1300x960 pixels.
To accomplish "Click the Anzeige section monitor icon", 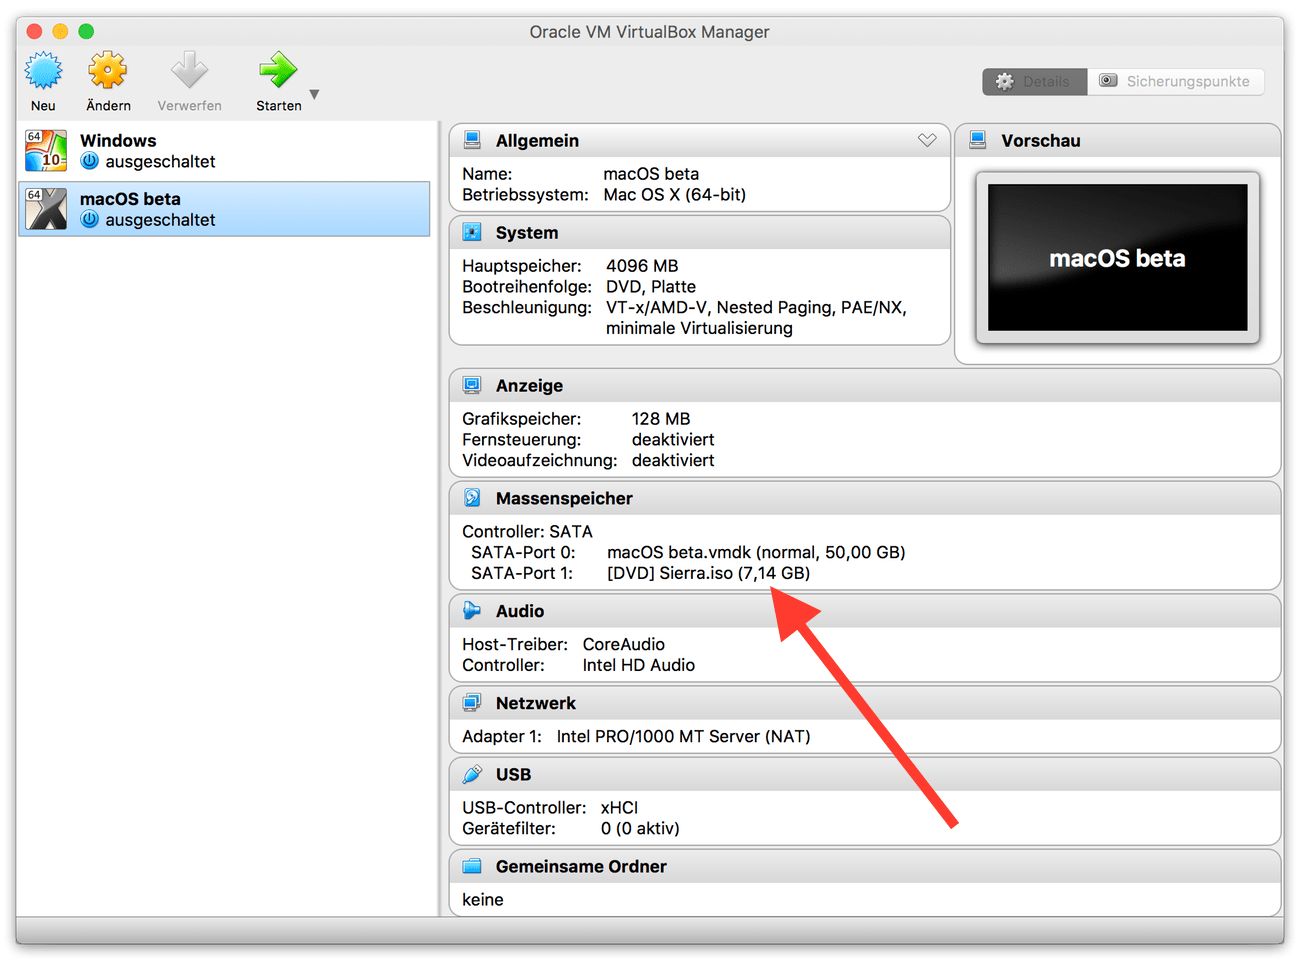I will click(x=472, y=385).
